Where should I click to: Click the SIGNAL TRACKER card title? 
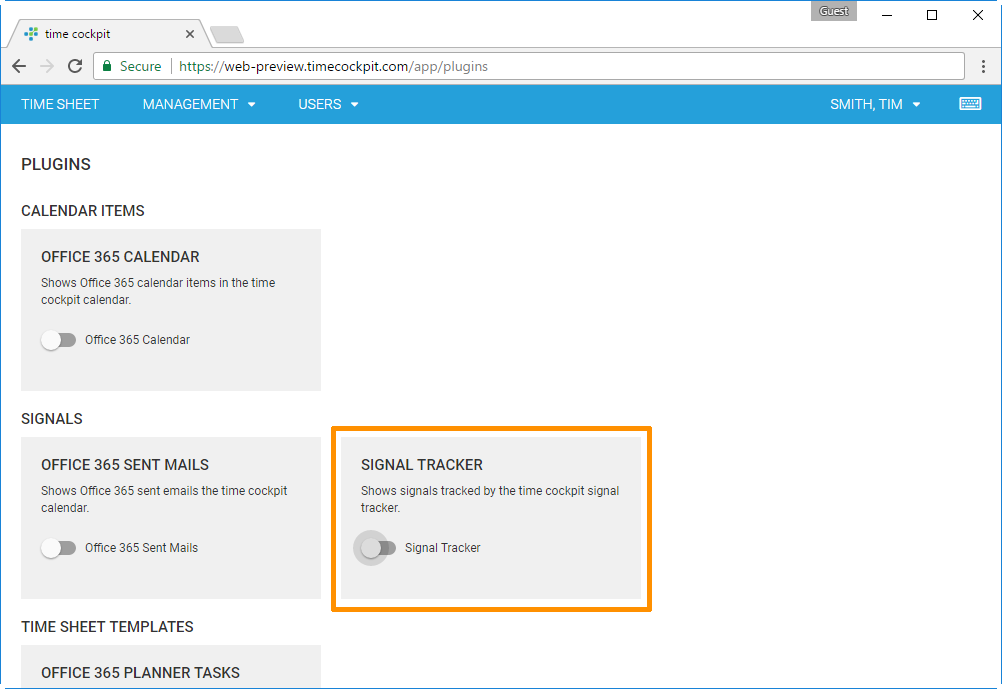(x=422, y=465)
